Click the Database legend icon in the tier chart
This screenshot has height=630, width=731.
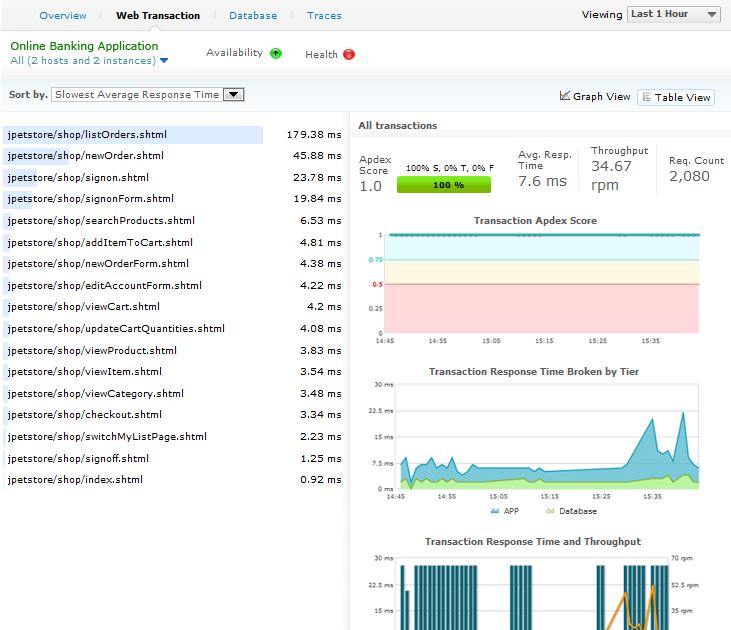(x=550, y=511)
